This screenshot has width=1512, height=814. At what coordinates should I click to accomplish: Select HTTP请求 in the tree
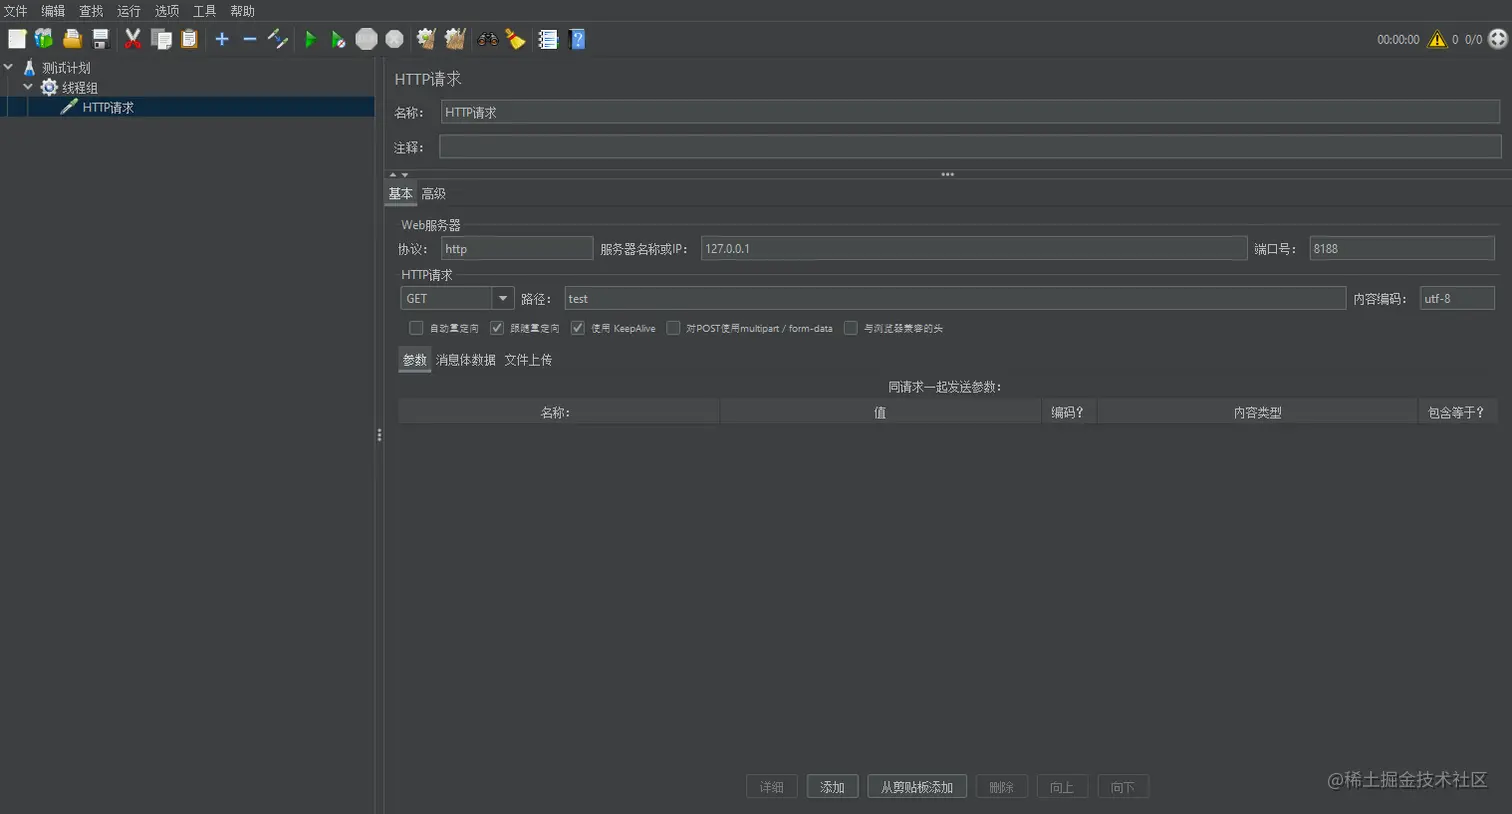[x=108, y=107]
